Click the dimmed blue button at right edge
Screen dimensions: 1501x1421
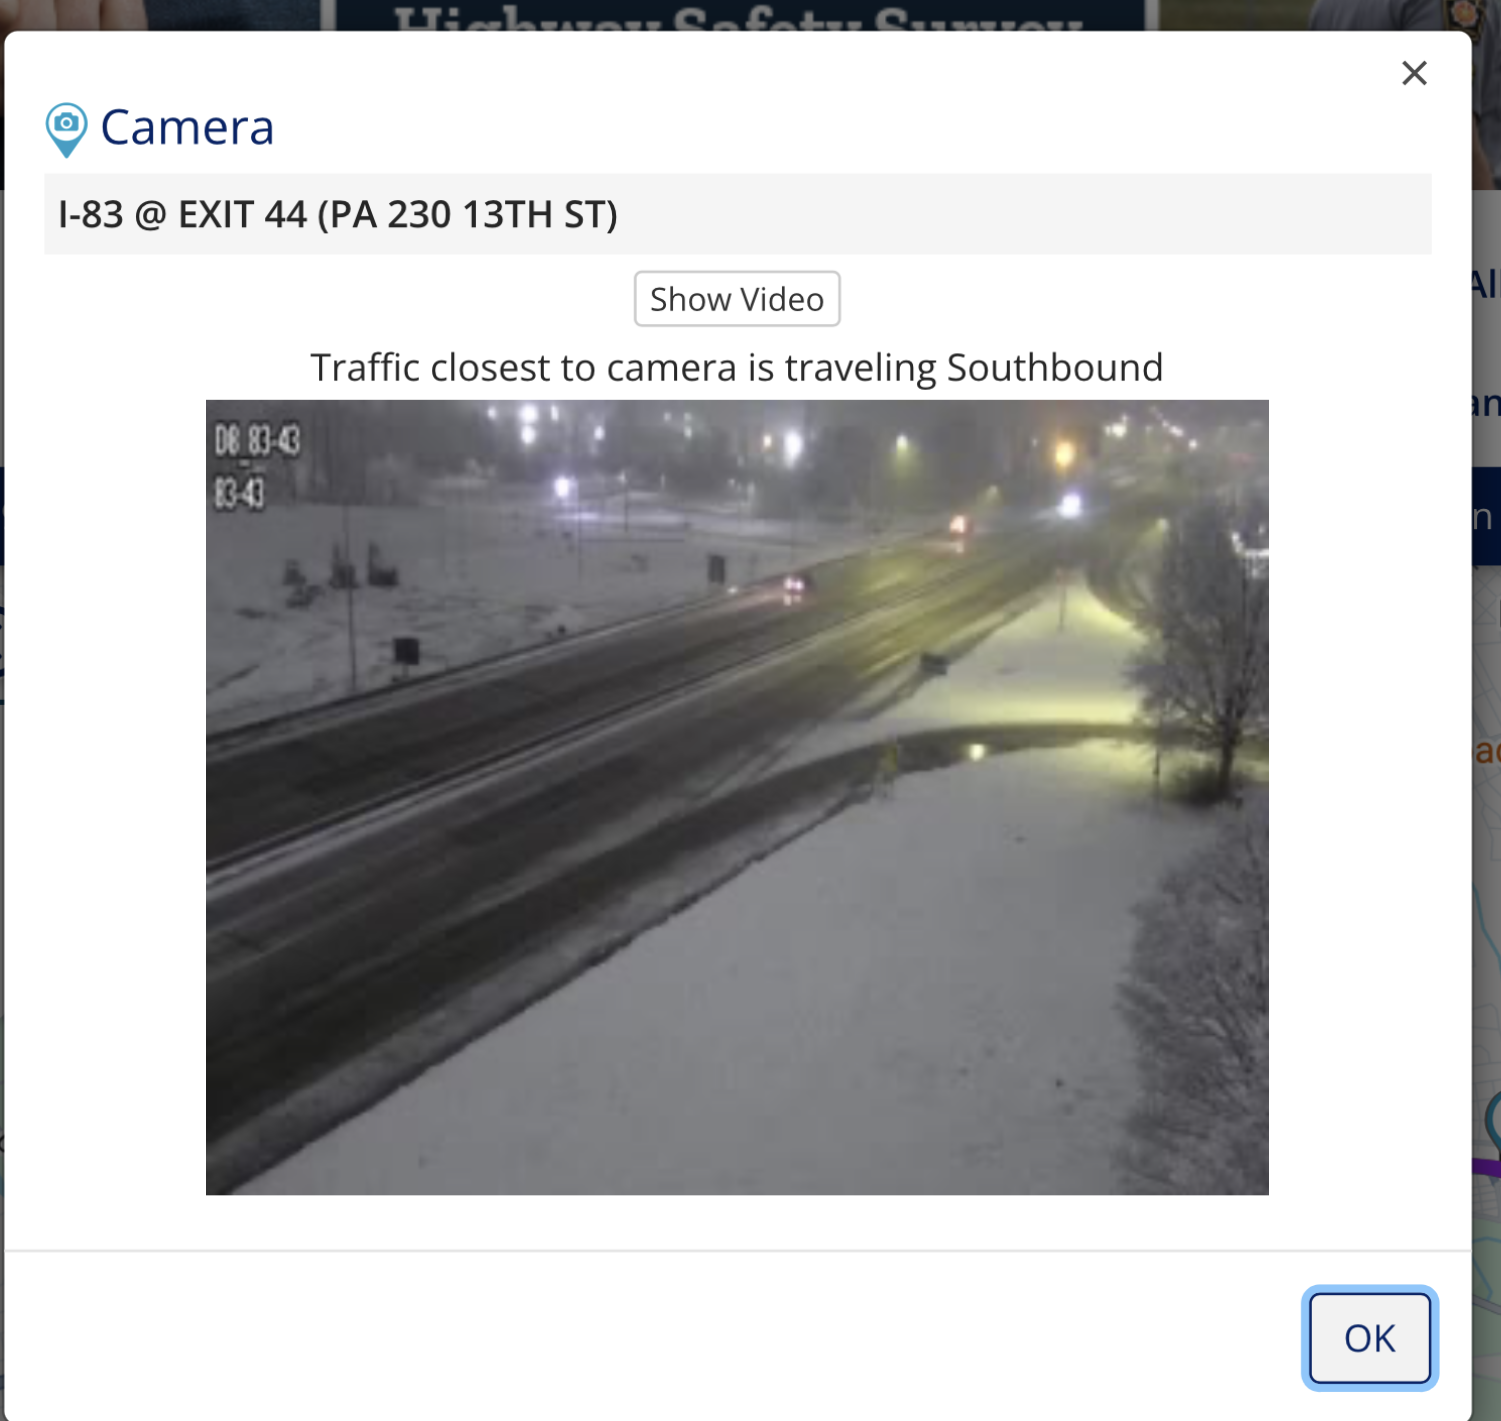coord(1486,516)
